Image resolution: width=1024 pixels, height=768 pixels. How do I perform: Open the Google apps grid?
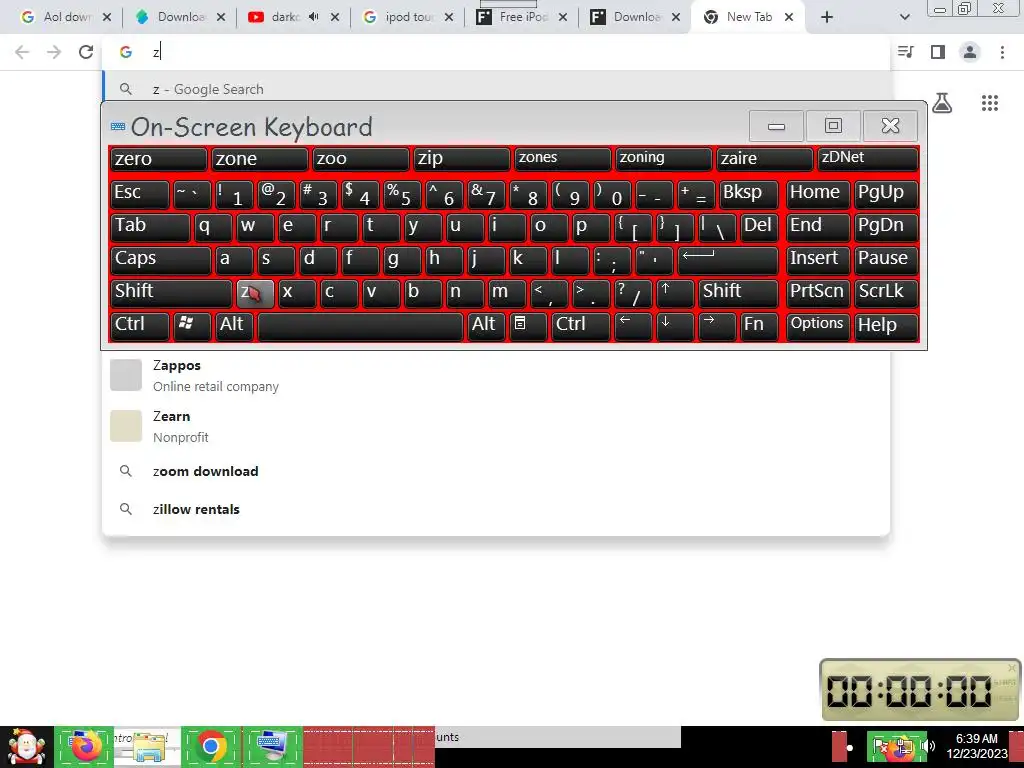(989, 103)
